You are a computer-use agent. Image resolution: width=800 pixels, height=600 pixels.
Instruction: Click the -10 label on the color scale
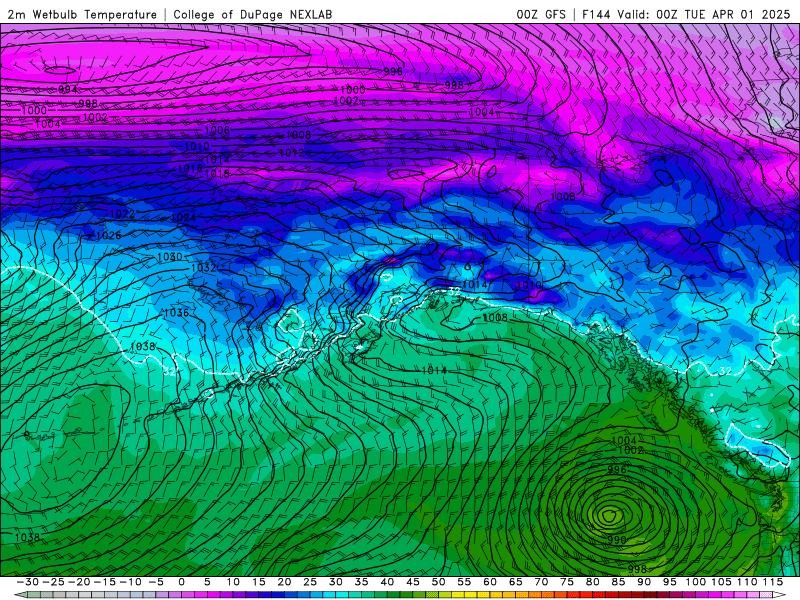click(x=130, y=582)
